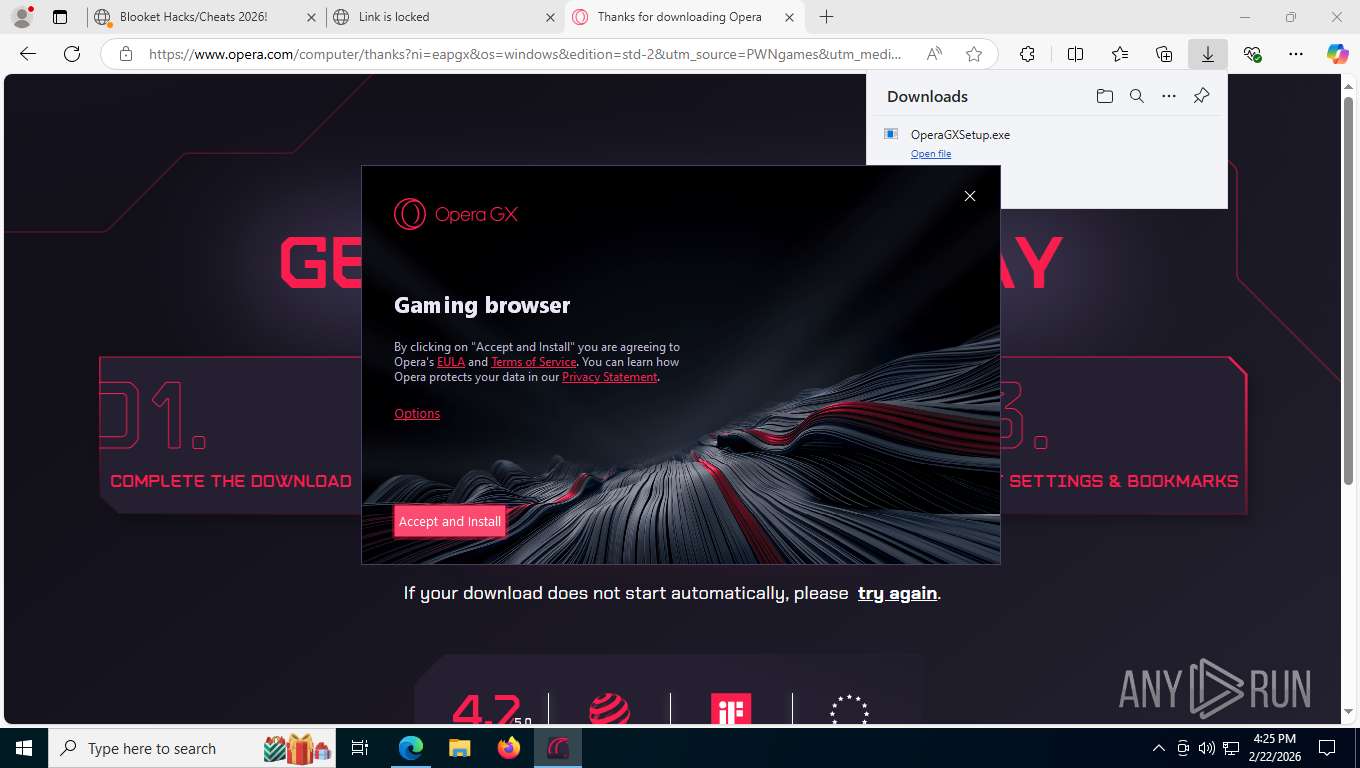Open the volume control tray icon
The width and height of the screenshot is (1360, 768).
[x=1206, y=748]
